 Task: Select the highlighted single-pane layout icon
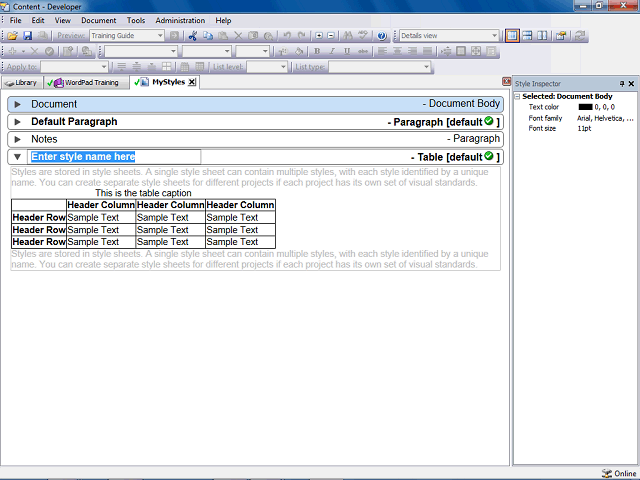[x=512, y=36]
